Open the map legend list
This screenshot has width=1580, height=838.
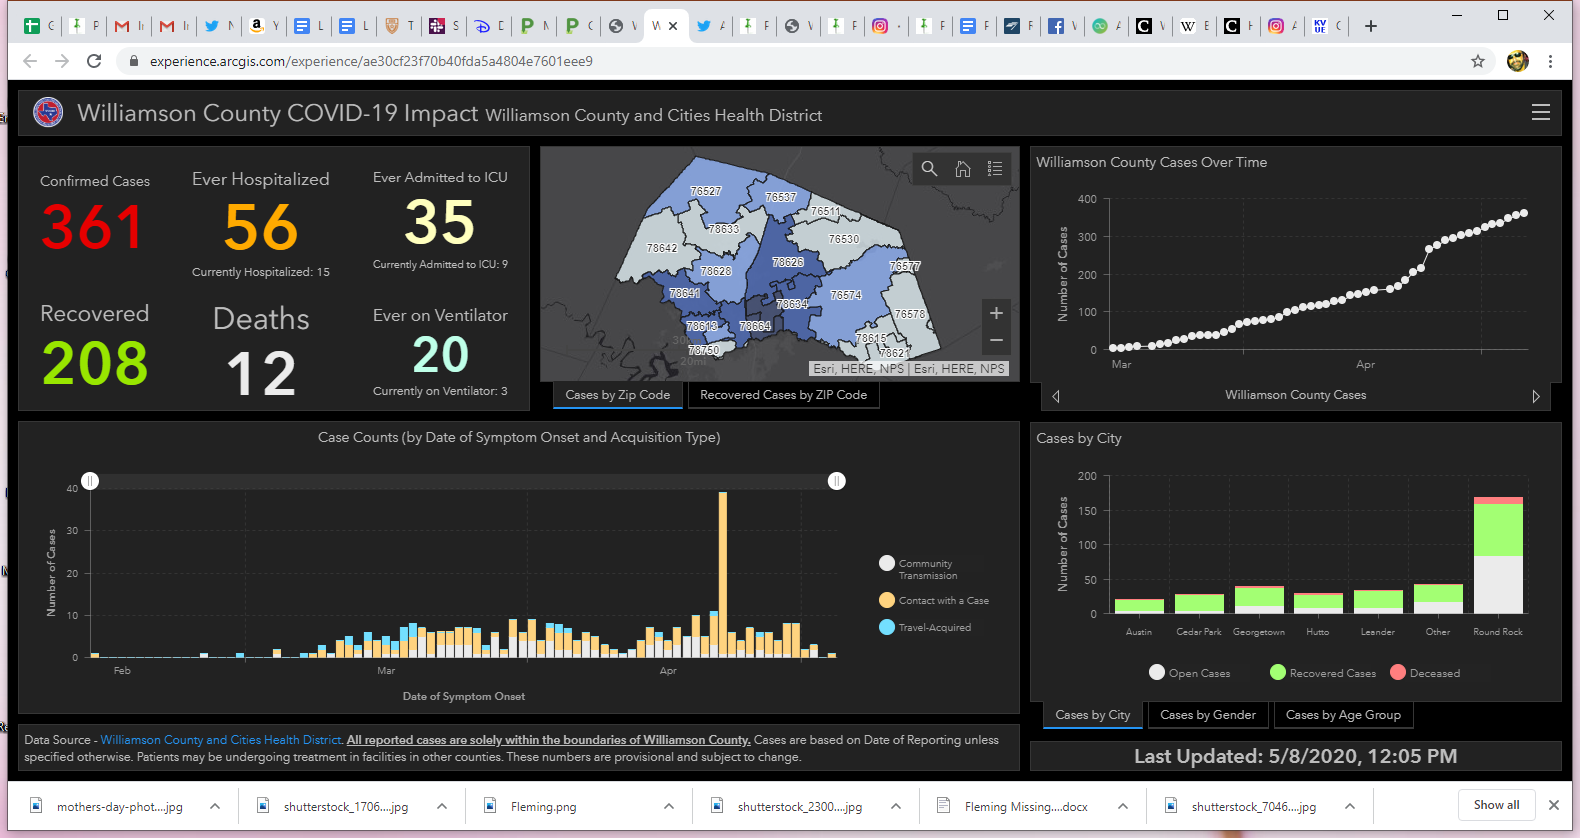click(995, 169)
